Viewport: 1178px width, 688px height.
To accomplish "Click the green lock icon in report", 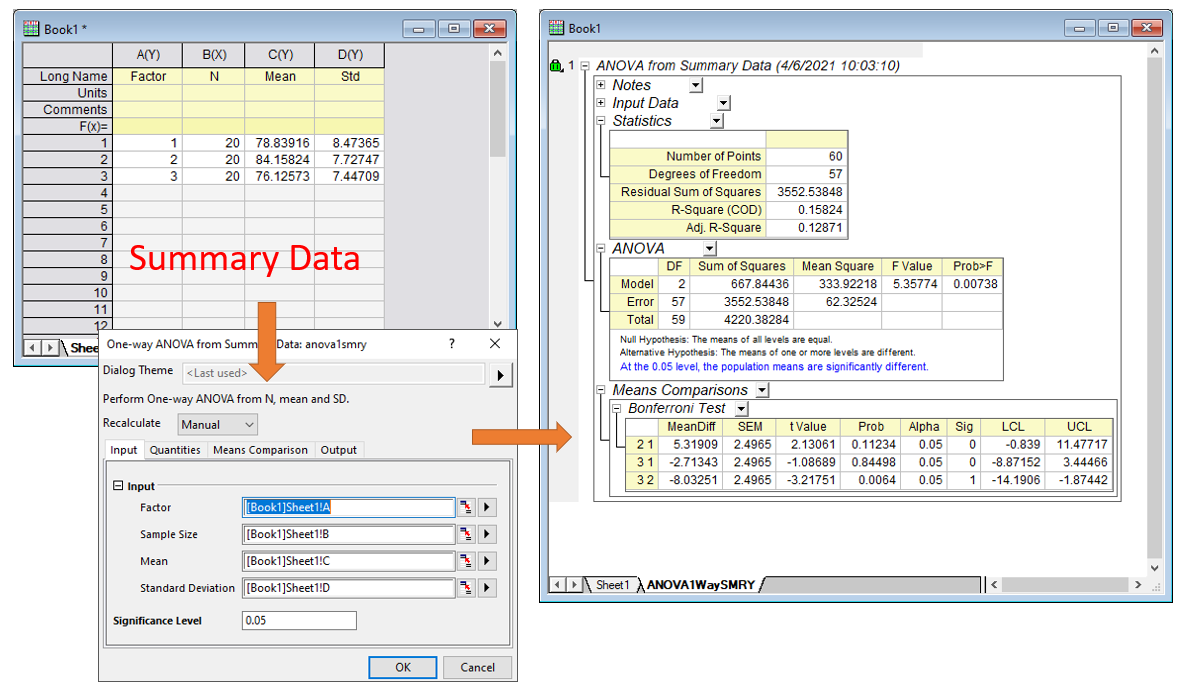I will 555,66.
